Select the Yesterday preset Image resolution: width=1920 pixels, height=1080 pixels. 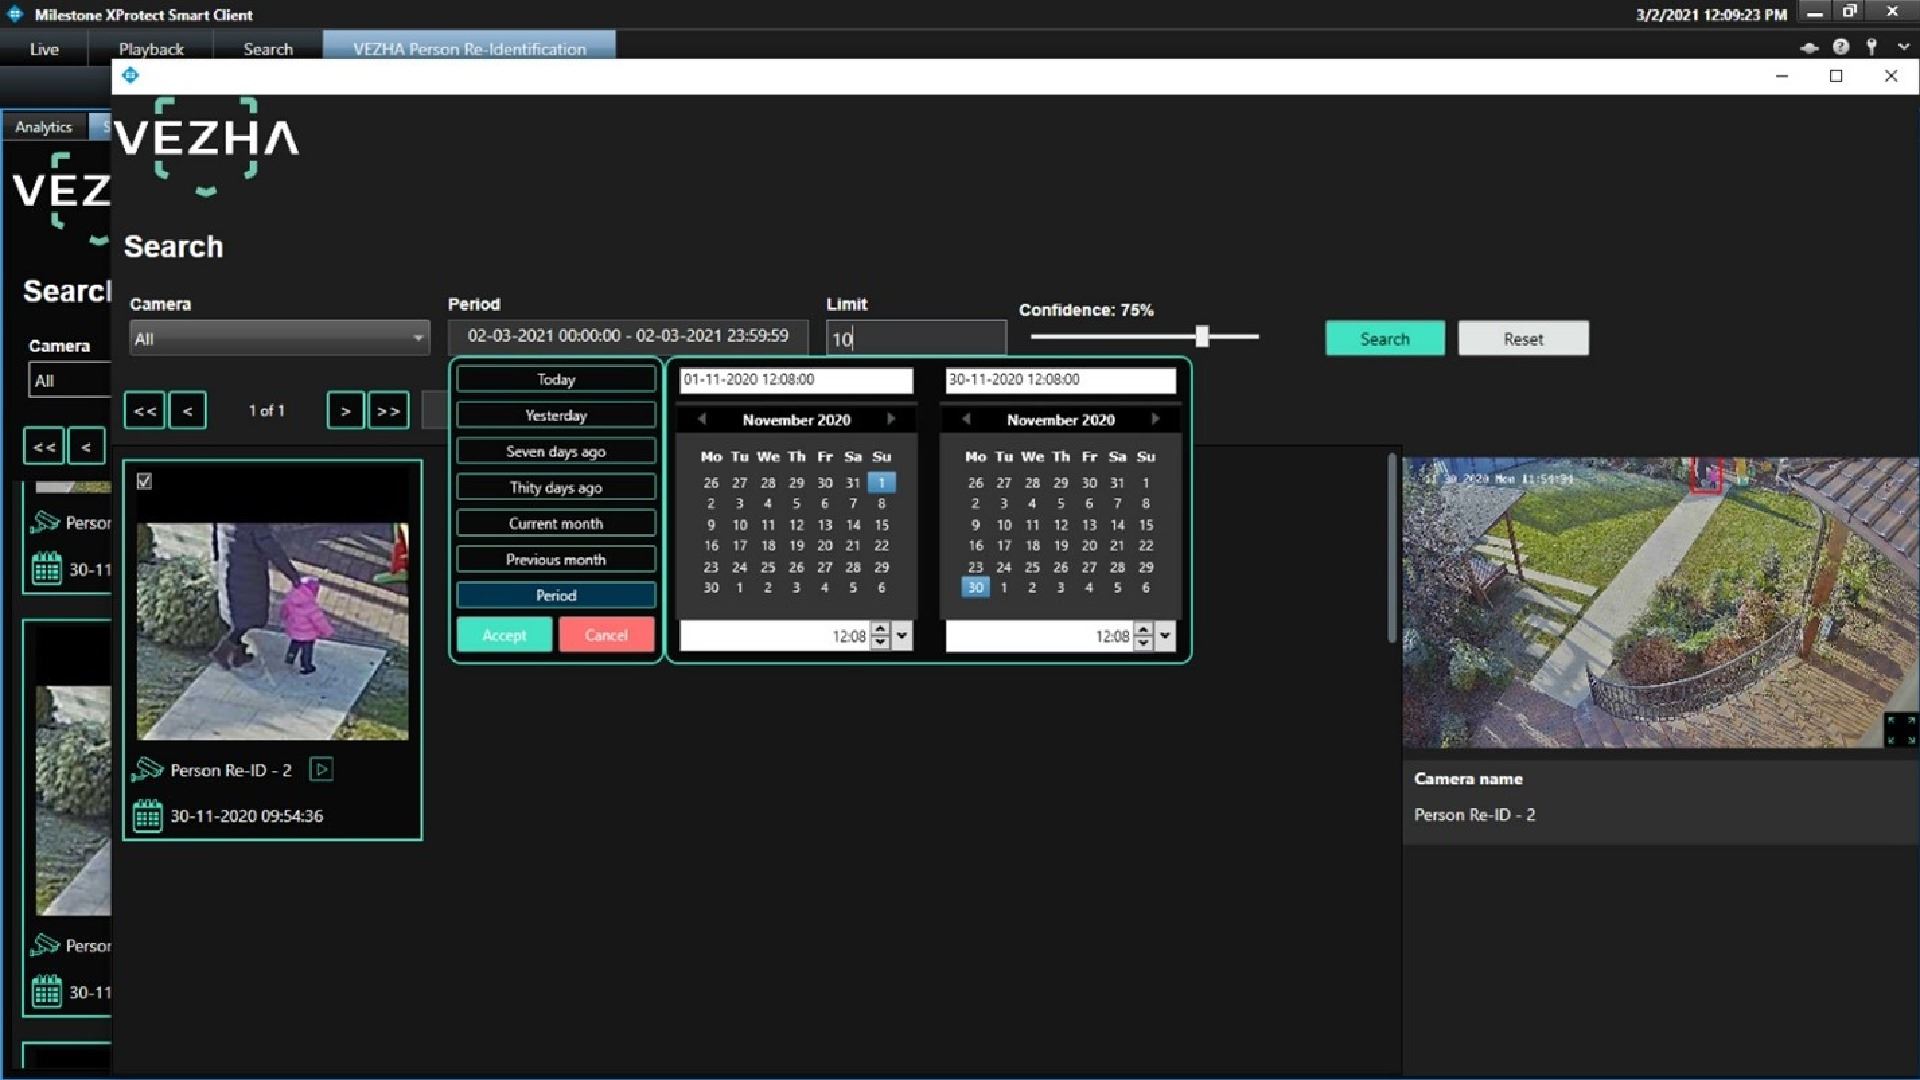(x=556, y=415)
